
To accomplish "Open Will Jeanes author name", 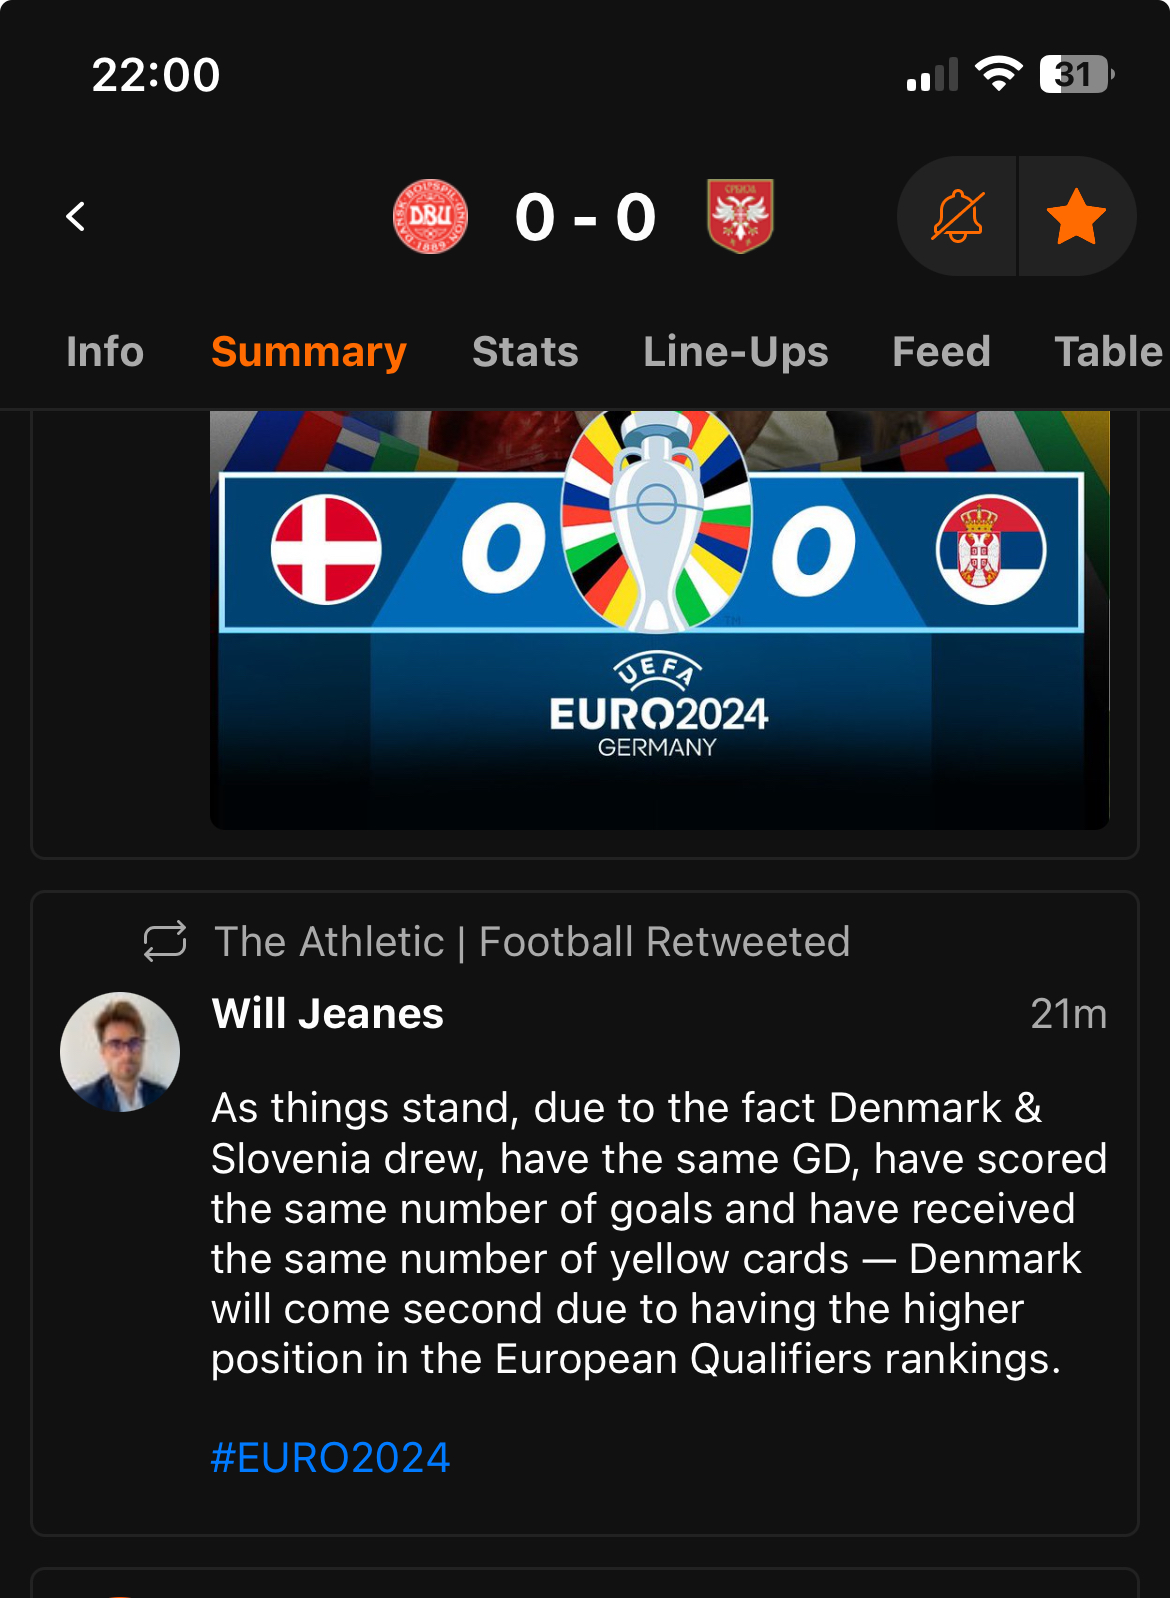I will pyautogui.click(x=327, y=1014).
